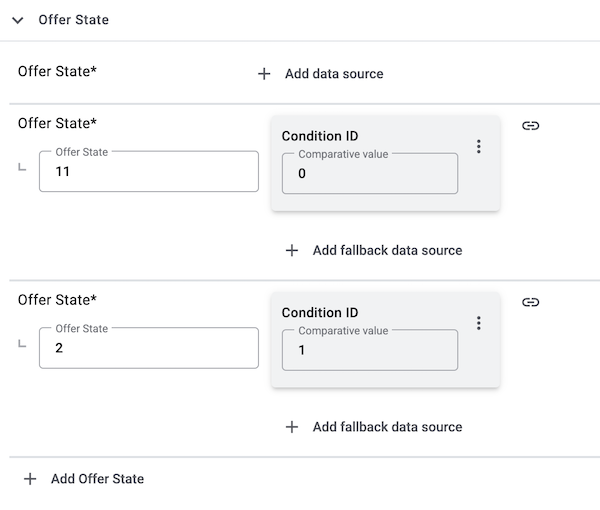Click plus icon under Offer State 11 card
This screenshot has height=510, width=600.
tap(292, 251)
